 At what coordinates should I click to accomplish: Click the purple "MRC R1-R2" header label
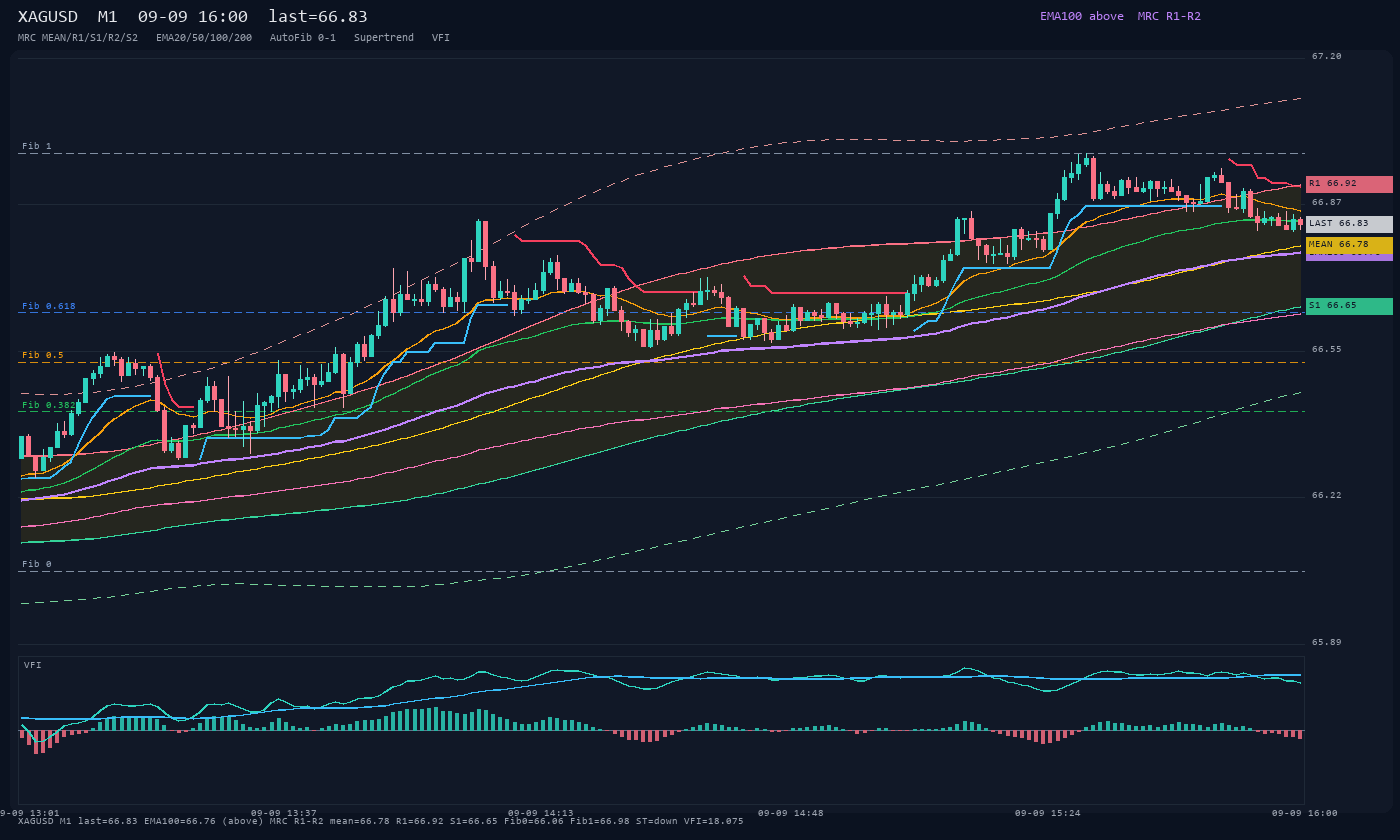click(1169, 16)
